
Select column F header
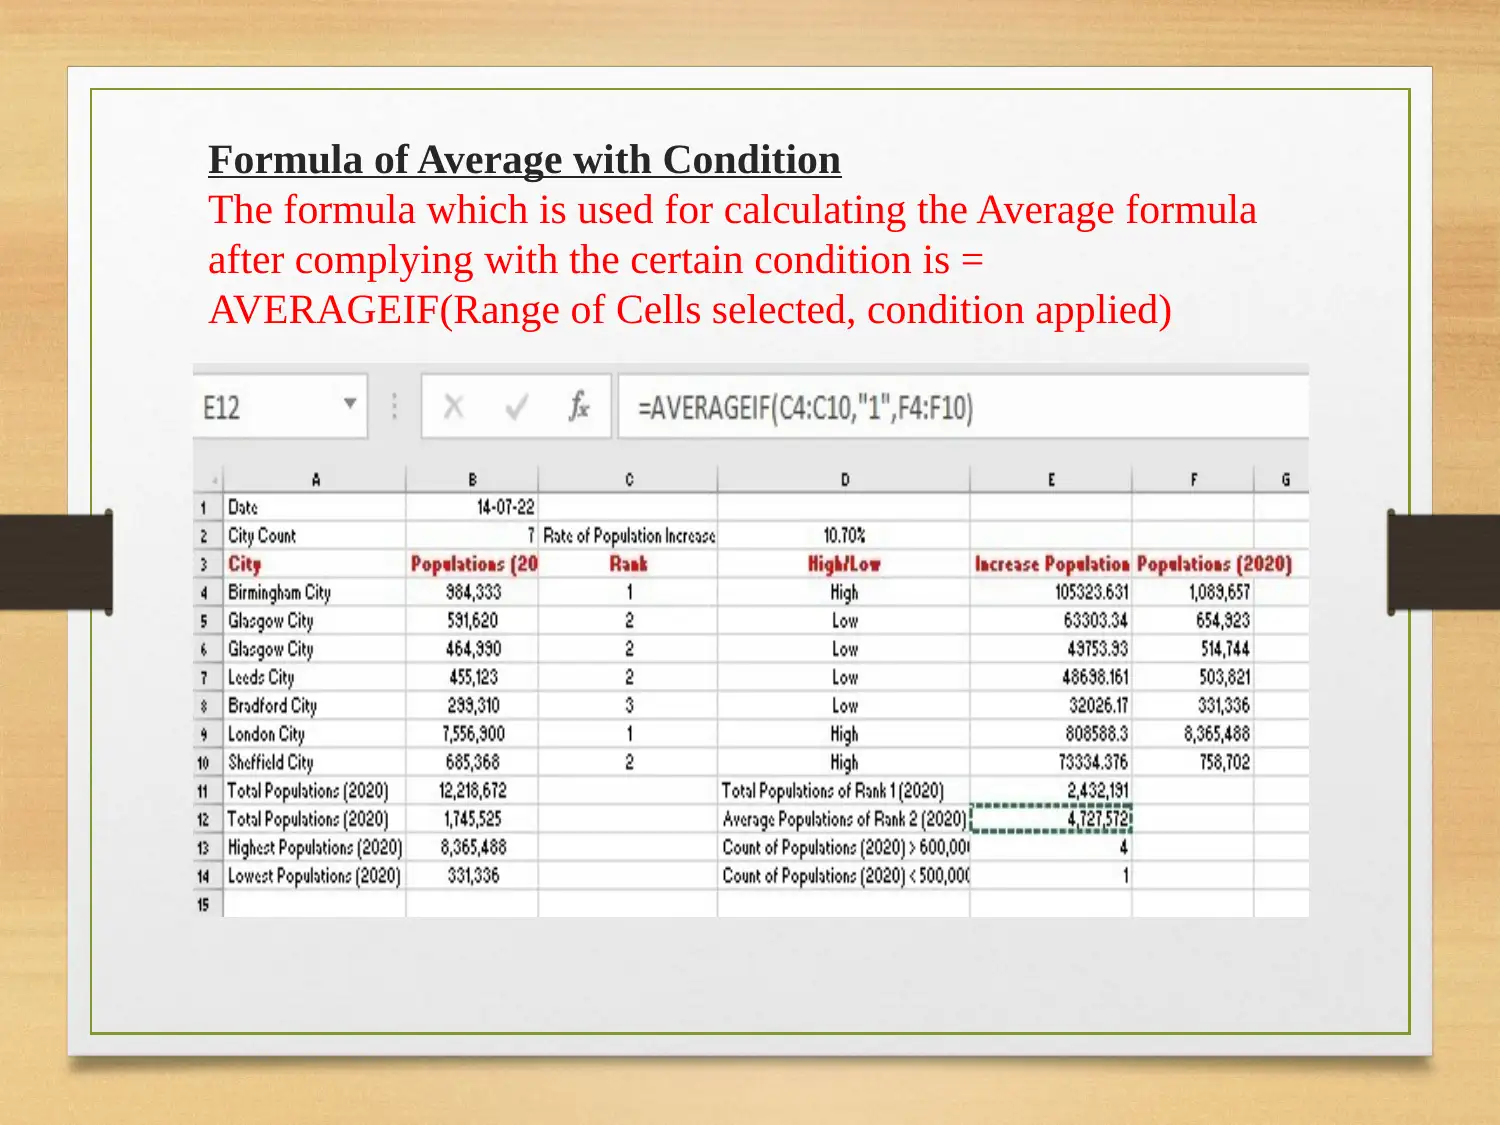click(1193, 479)
